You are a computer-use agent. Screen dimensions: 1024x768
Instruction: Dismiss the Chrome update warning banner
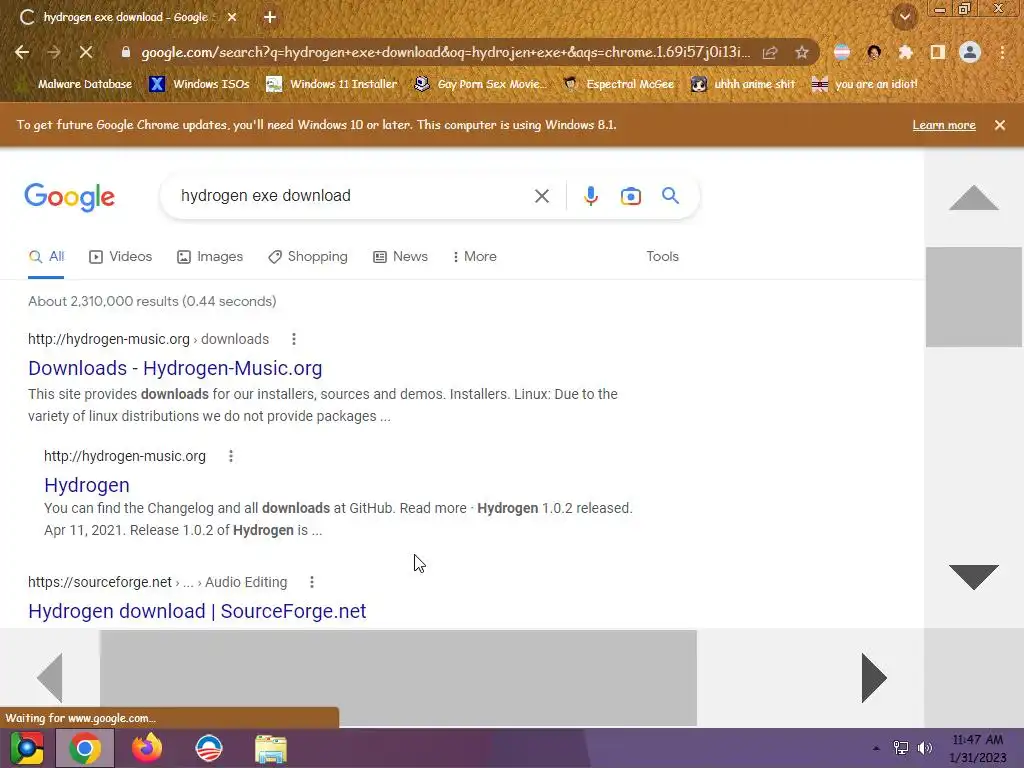1000,125
